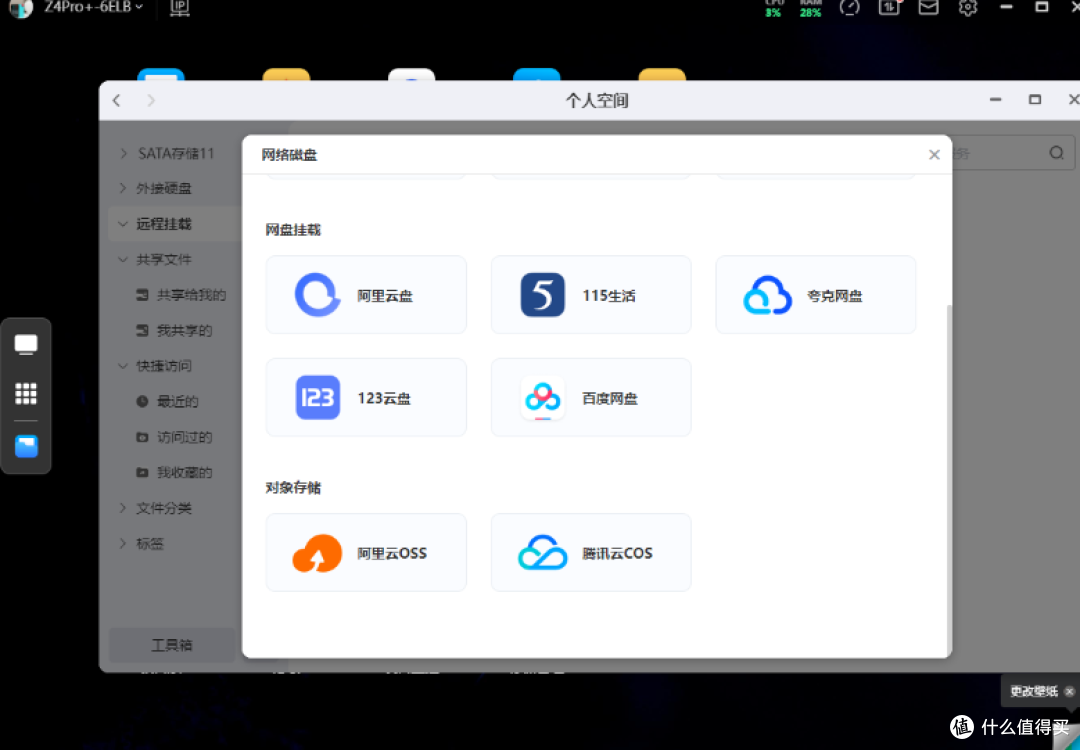Select the 115生活 network disk card
The height and width of the screenshot is (750, 1080).
(591, 295)
